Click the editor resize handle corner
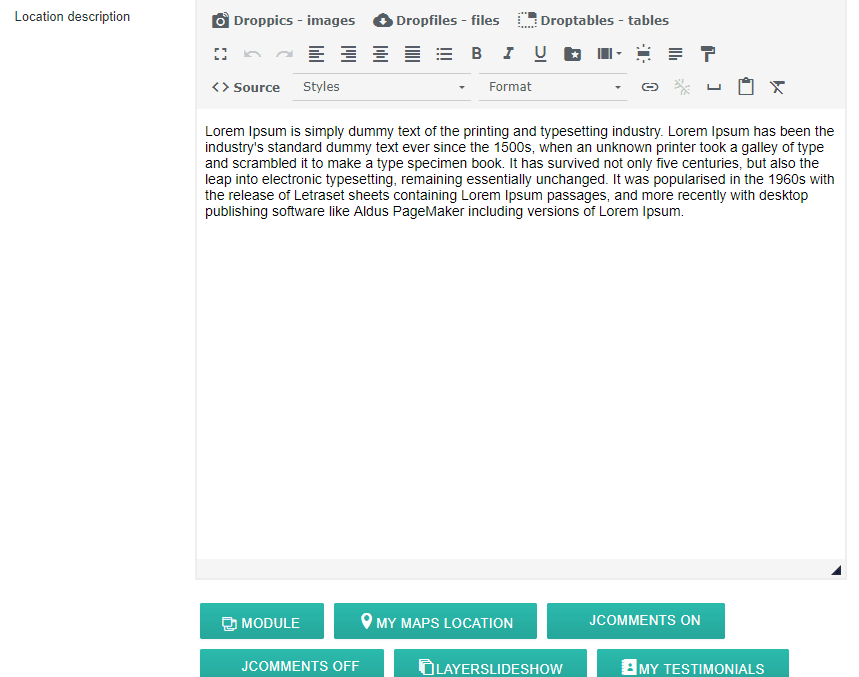The height and width of the screenshot is (677, 859). [835, 570]
